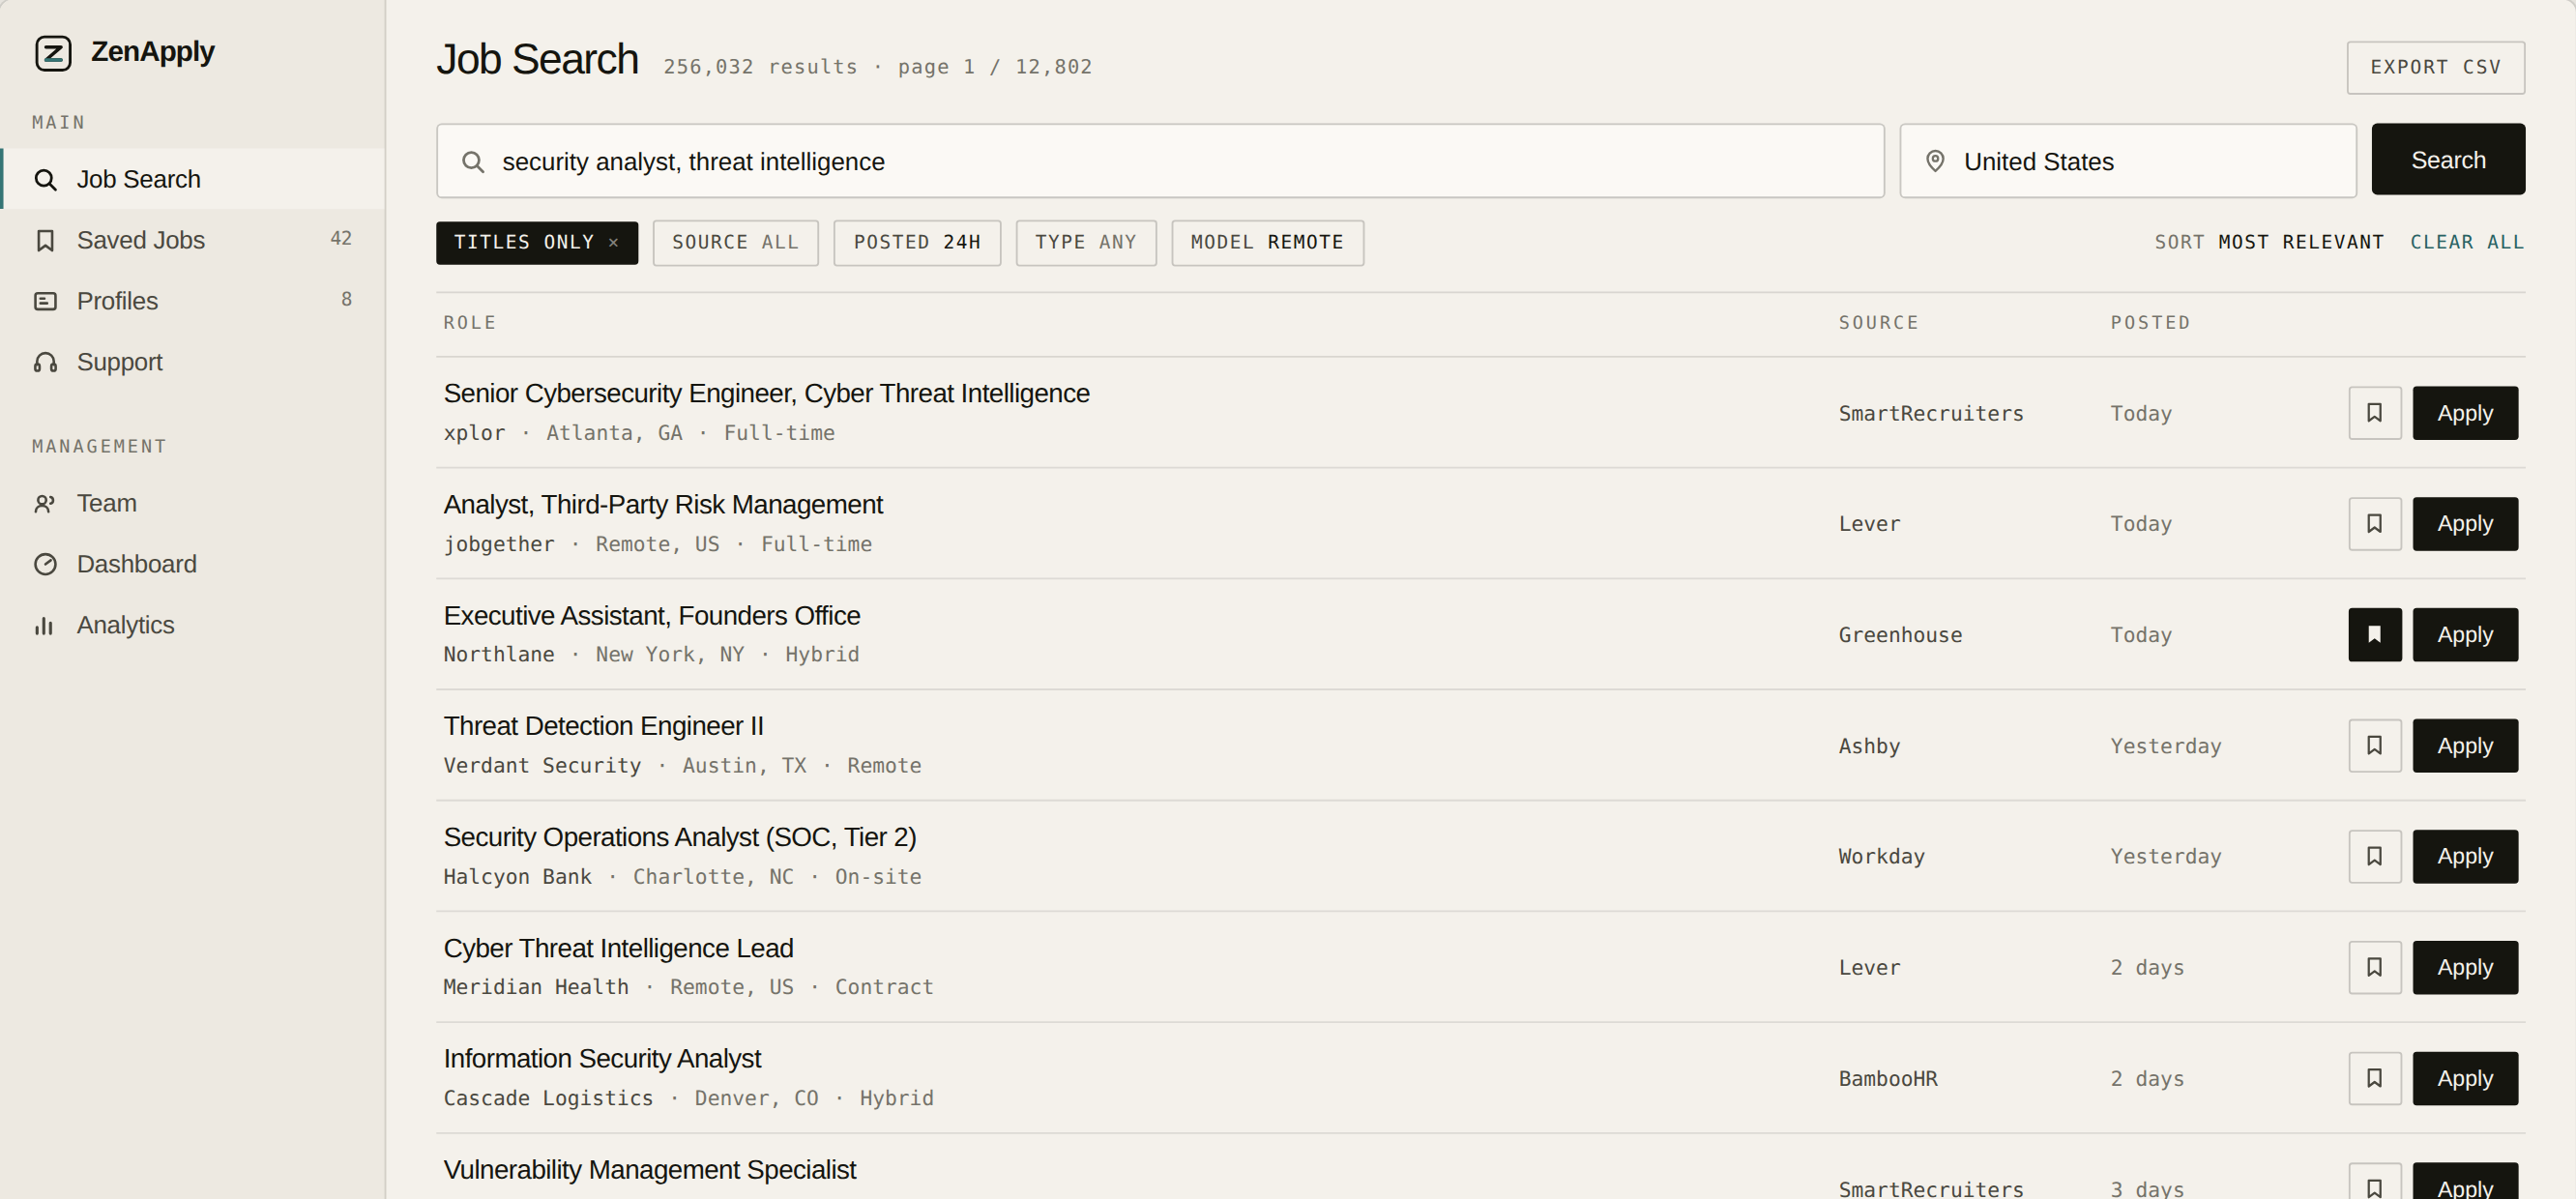Click the United States location field

point(2128,161)
